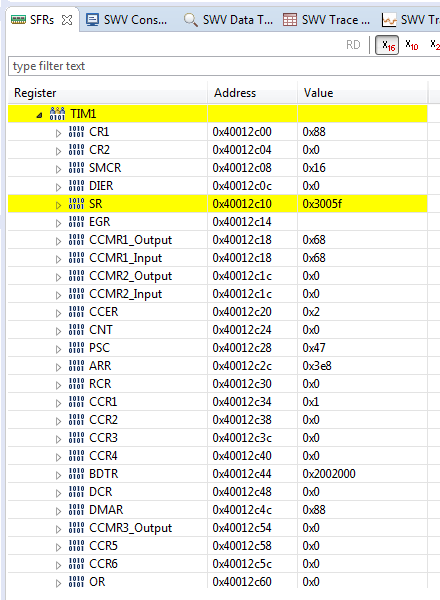Image resolution: width=440 pixels, height=600 pixels.
Task: Select hexadecimal X16 number format
Action: click(387, 45)
